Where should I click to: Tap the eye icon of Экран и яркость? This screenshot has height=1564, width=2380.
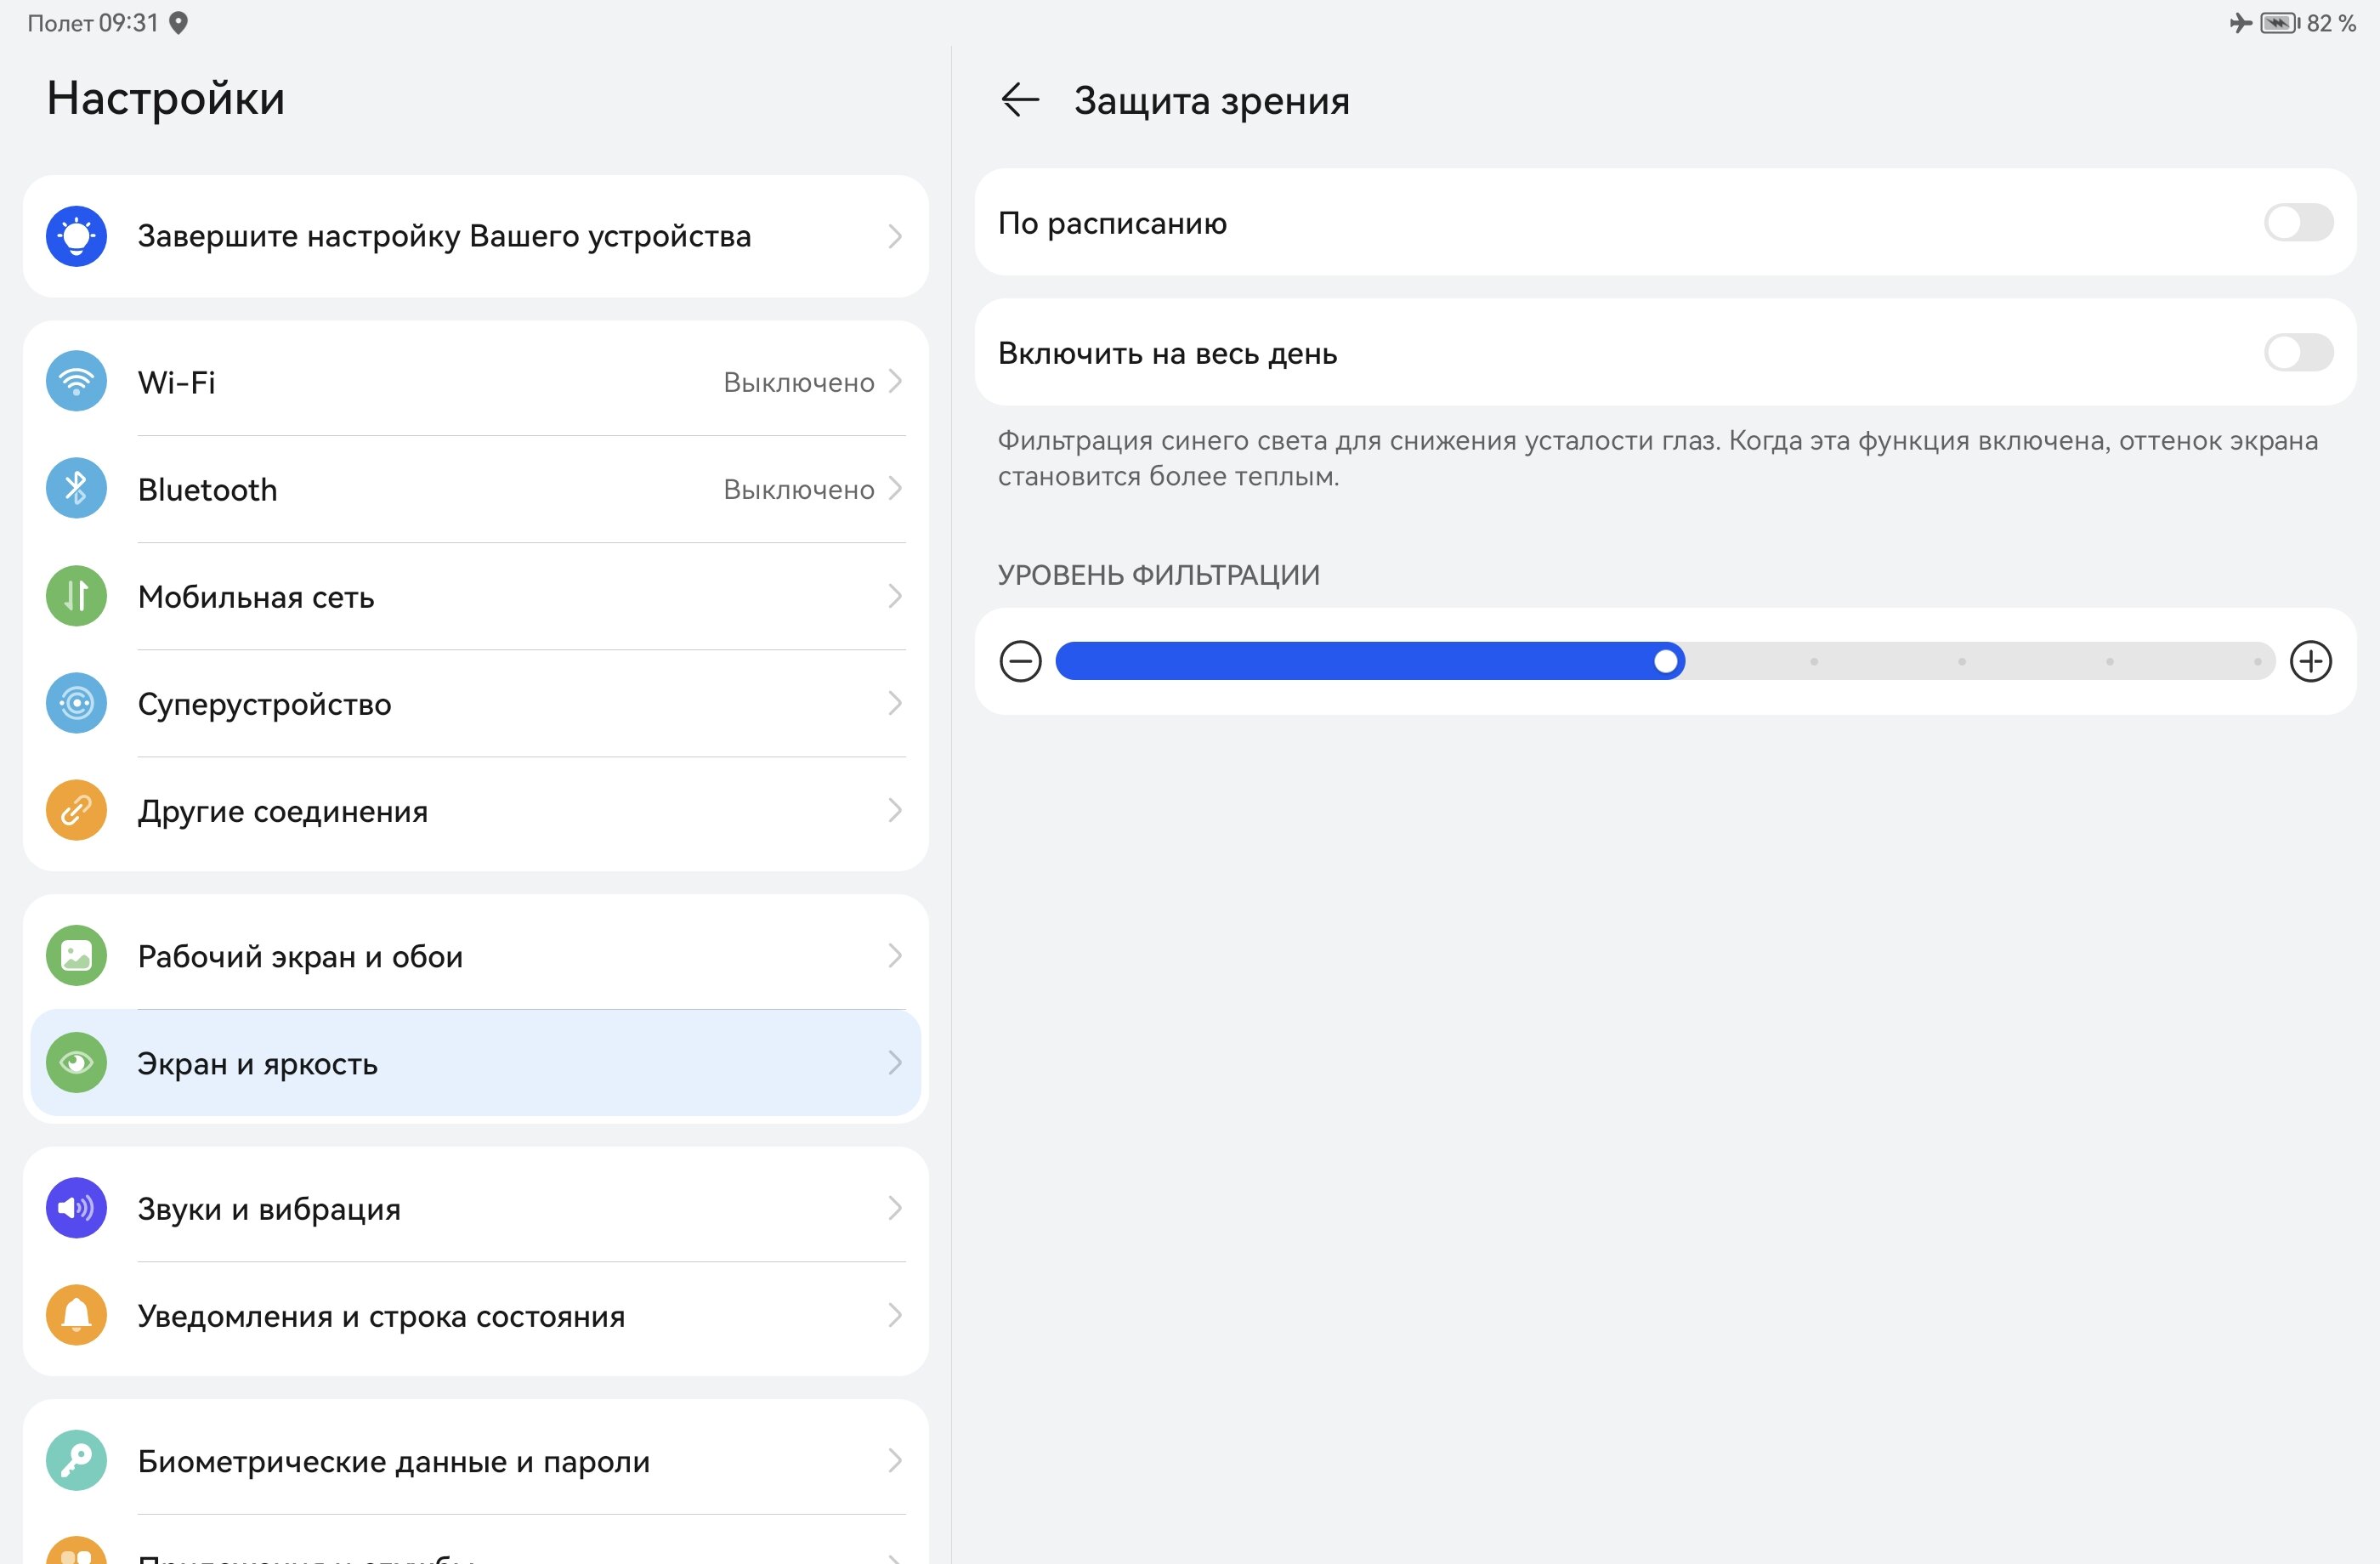pyautogui.click(x=76, y=1062)
